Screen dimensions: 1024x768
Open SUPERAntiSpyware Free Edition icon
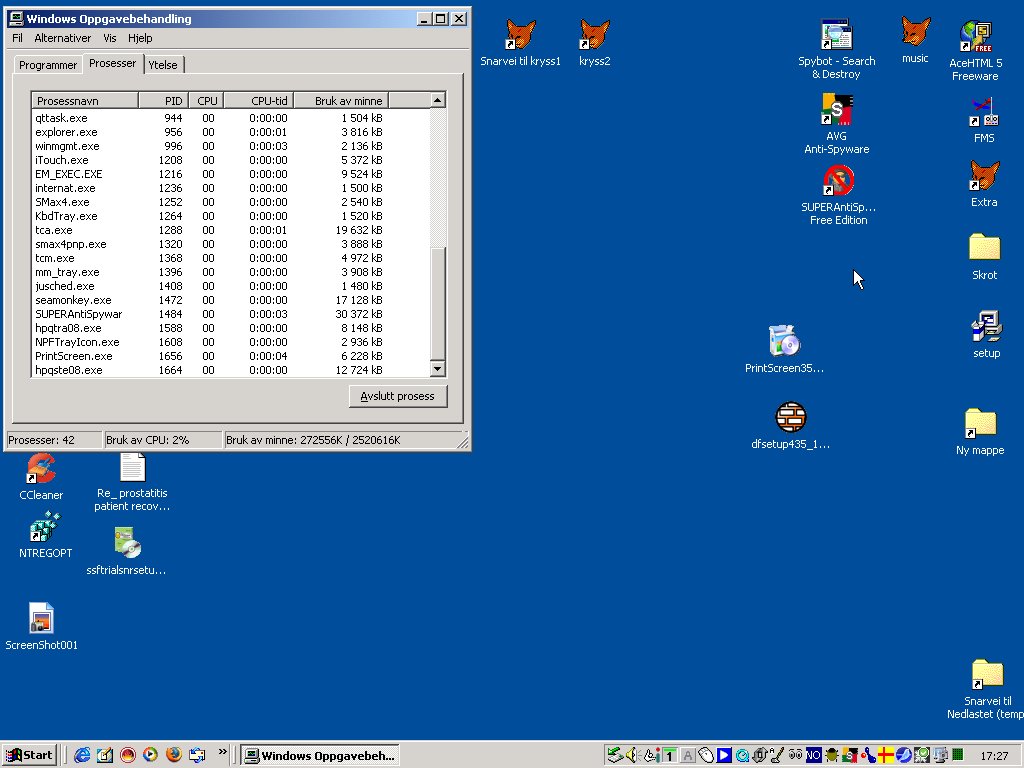tap(839, 195)
